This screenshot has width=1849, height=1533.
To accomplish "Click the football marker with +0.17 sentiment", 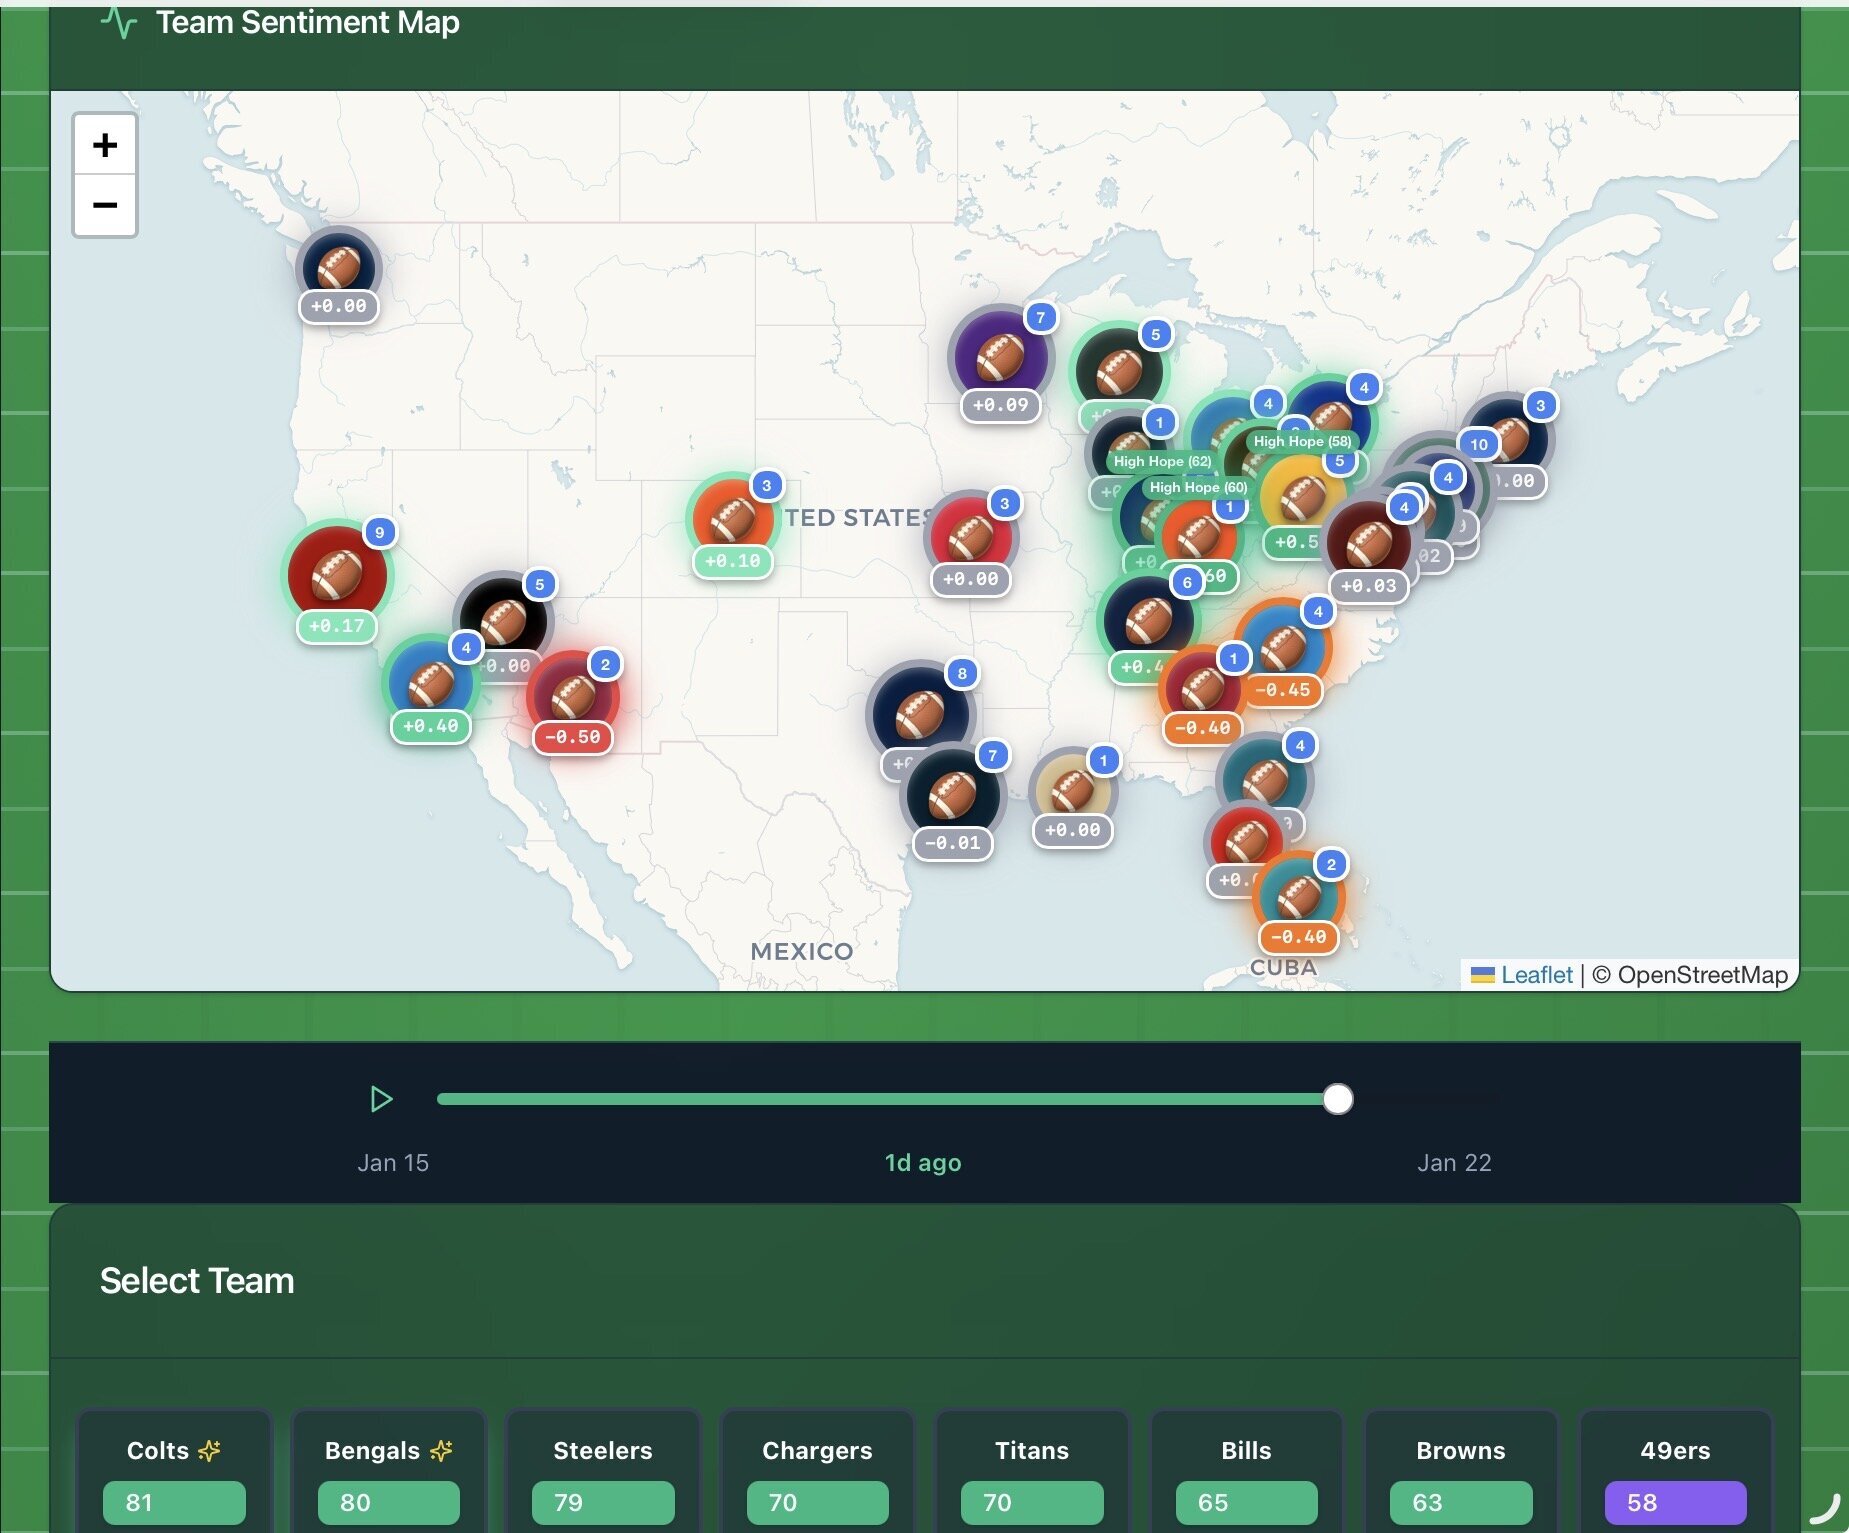I will 337,575.
